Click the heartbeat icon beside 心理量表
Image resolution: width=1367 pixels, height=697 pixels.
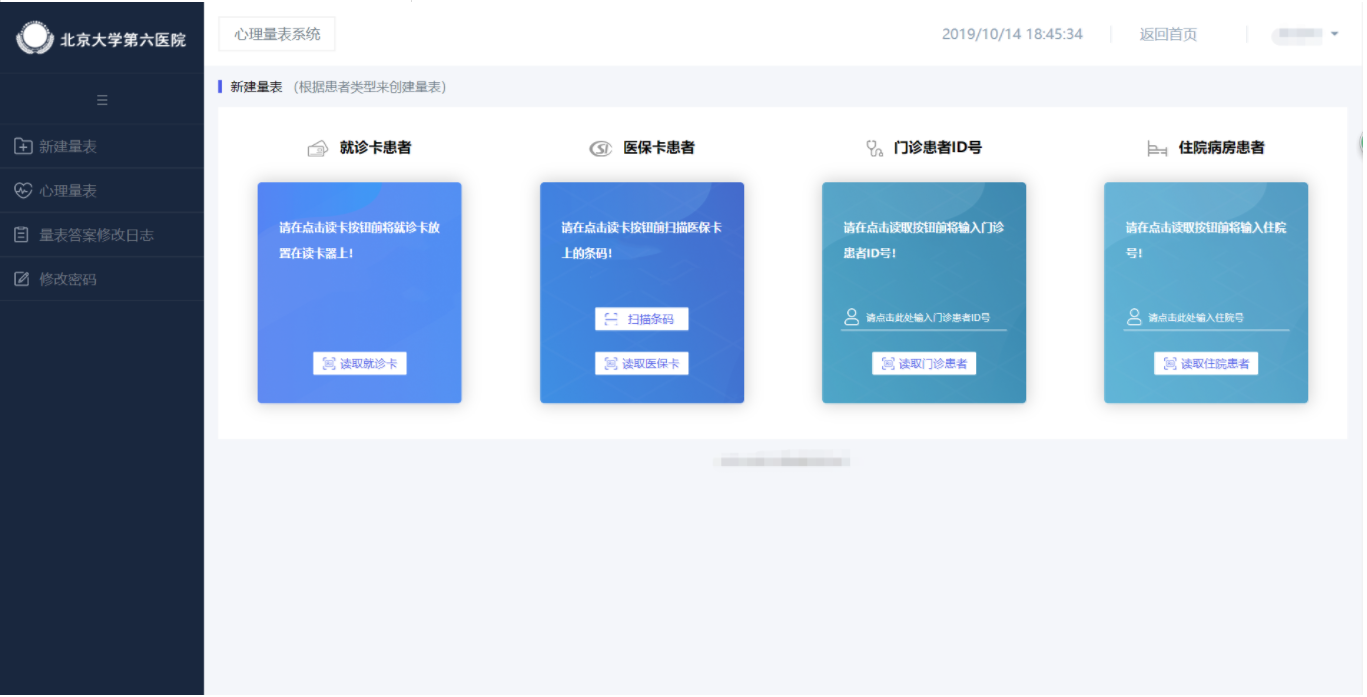(22, 189)
